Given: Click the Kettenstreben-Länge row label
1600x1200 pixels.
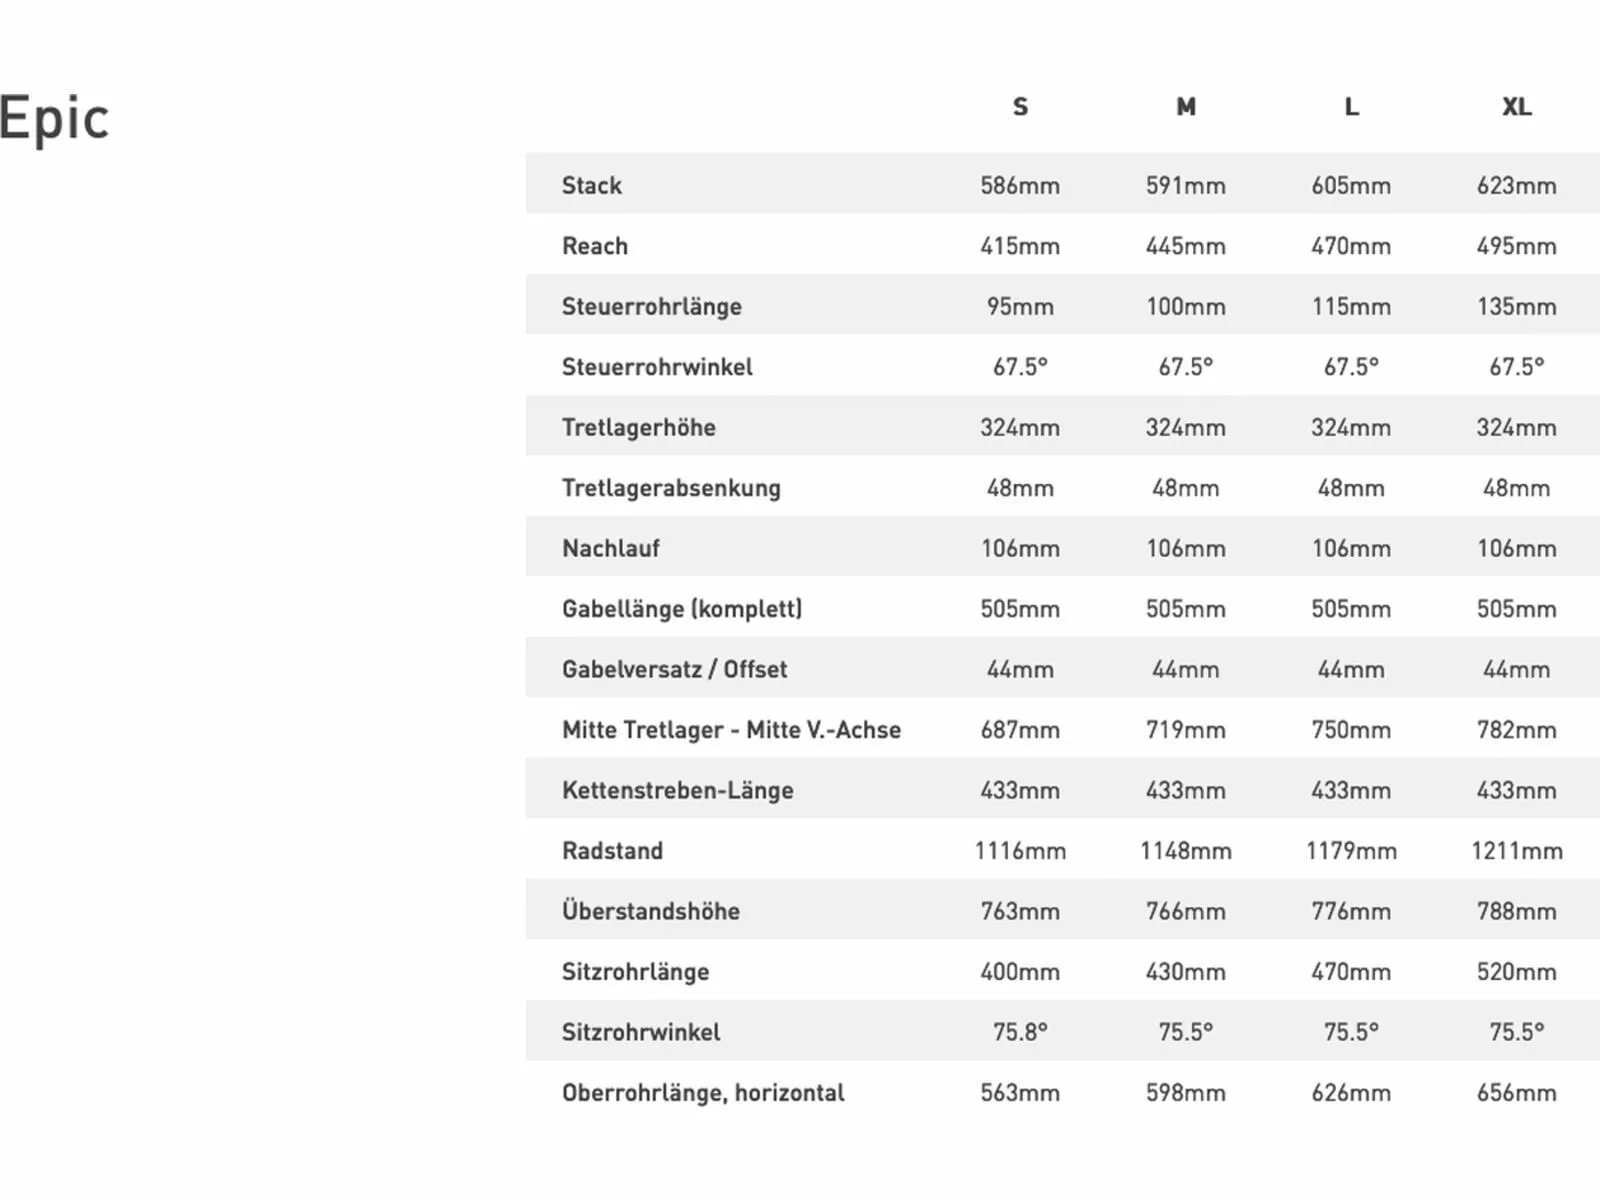Looking at the screenshot, I should (x=678, y=790).
